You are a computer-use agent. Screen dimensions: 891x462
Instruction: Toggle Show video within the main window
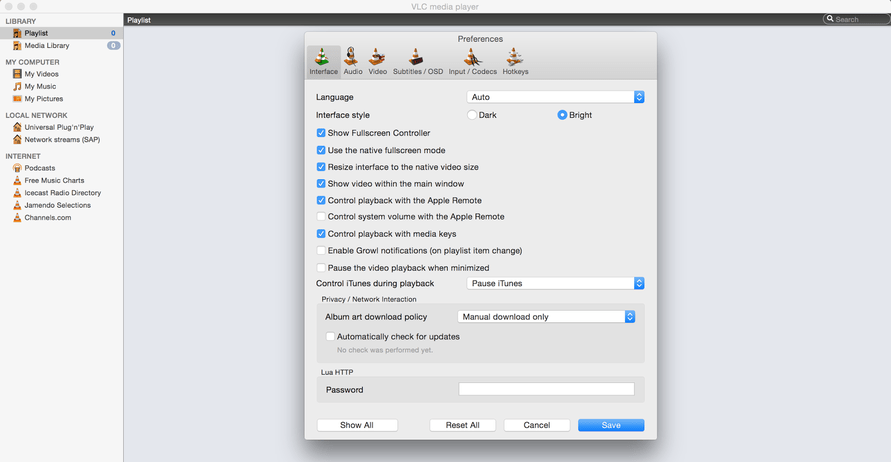click(321, 184)
